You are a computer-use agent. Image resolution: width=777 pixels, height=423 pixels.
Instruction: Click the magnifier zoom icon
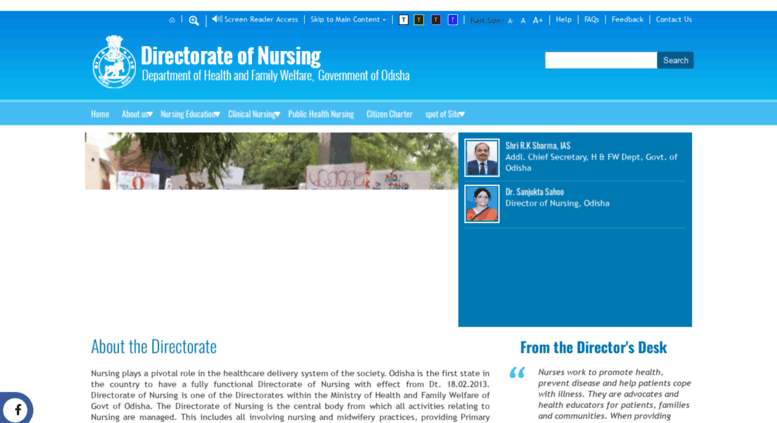tap(194, 21)
